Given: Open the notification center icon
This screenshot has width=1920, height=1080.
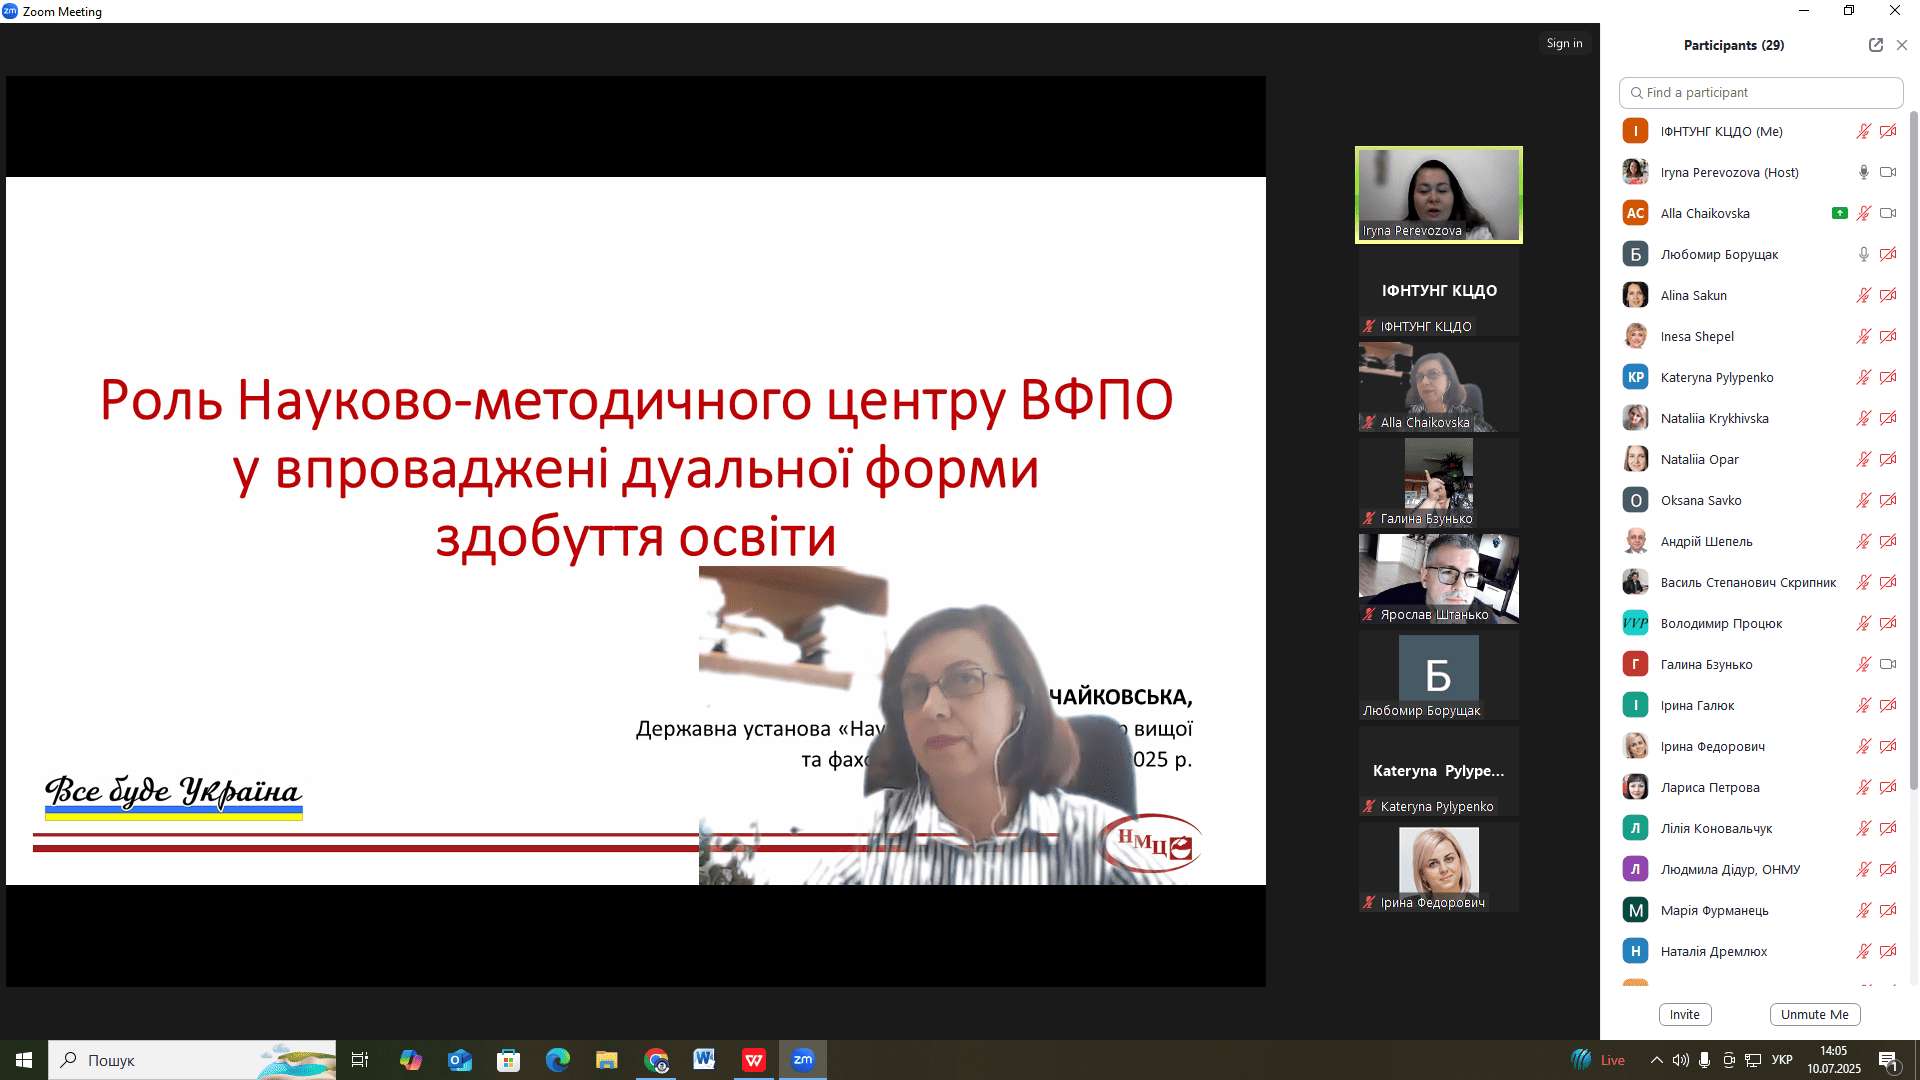Looking at the screenshot, I should click(x=1889, y=1060).
